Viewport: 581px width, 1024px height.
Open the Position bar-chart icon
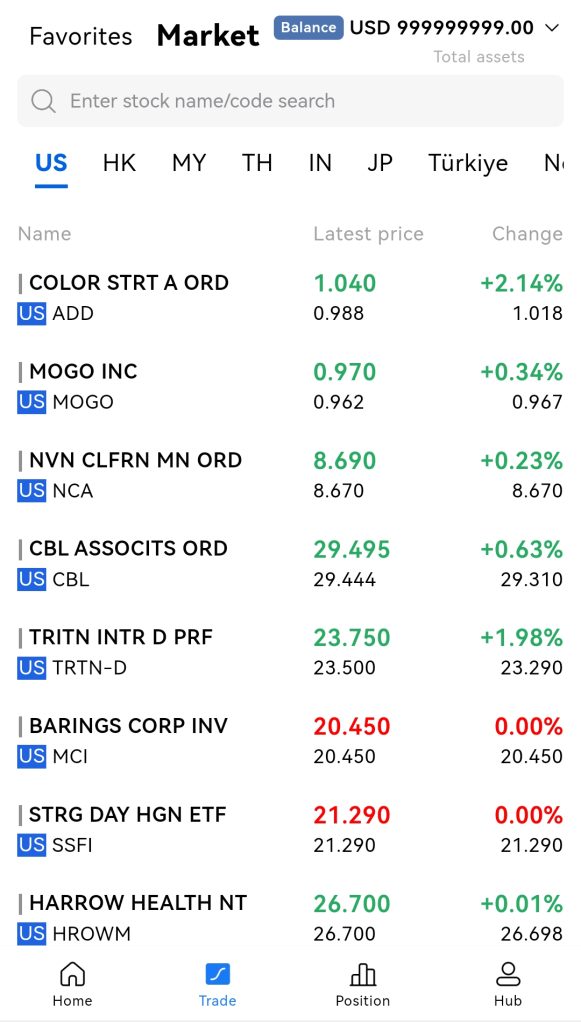click(x=363, y=974)
